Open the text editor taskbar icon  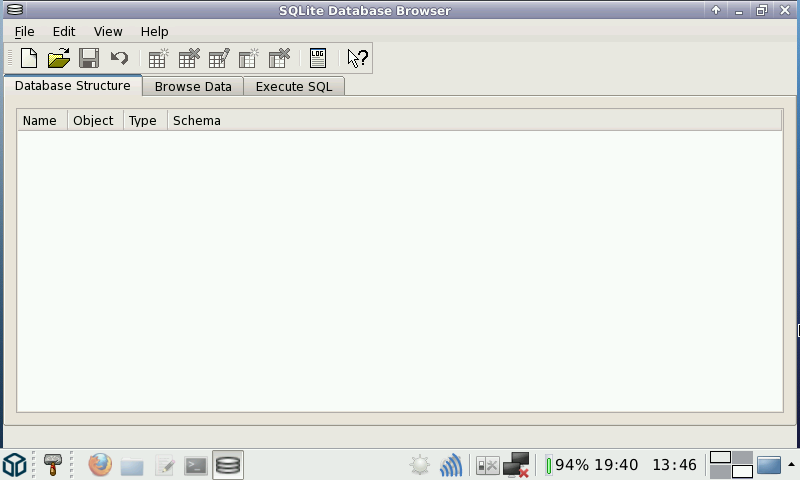[164, 465]
